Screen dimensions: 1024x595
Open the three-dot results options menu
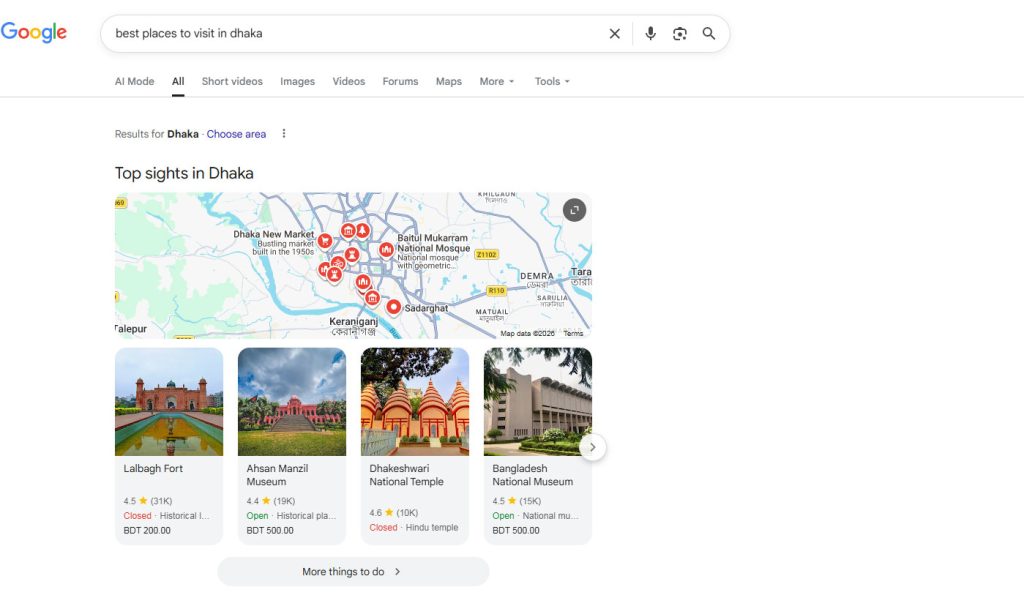tap(284, 134)
